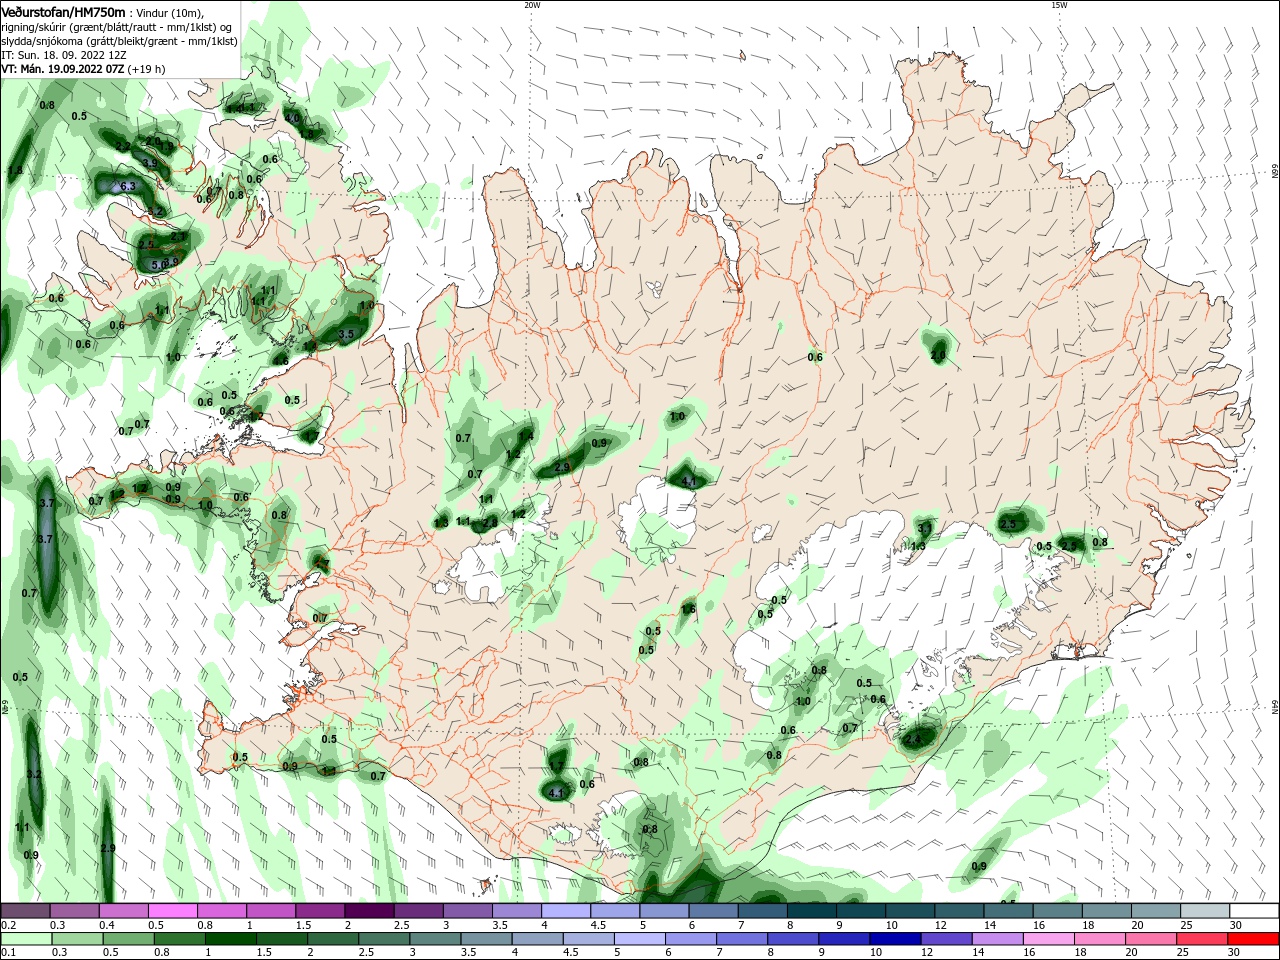Click the 'VT: Mán. 19.09.2022 07Z' valid time

(62, 69)
